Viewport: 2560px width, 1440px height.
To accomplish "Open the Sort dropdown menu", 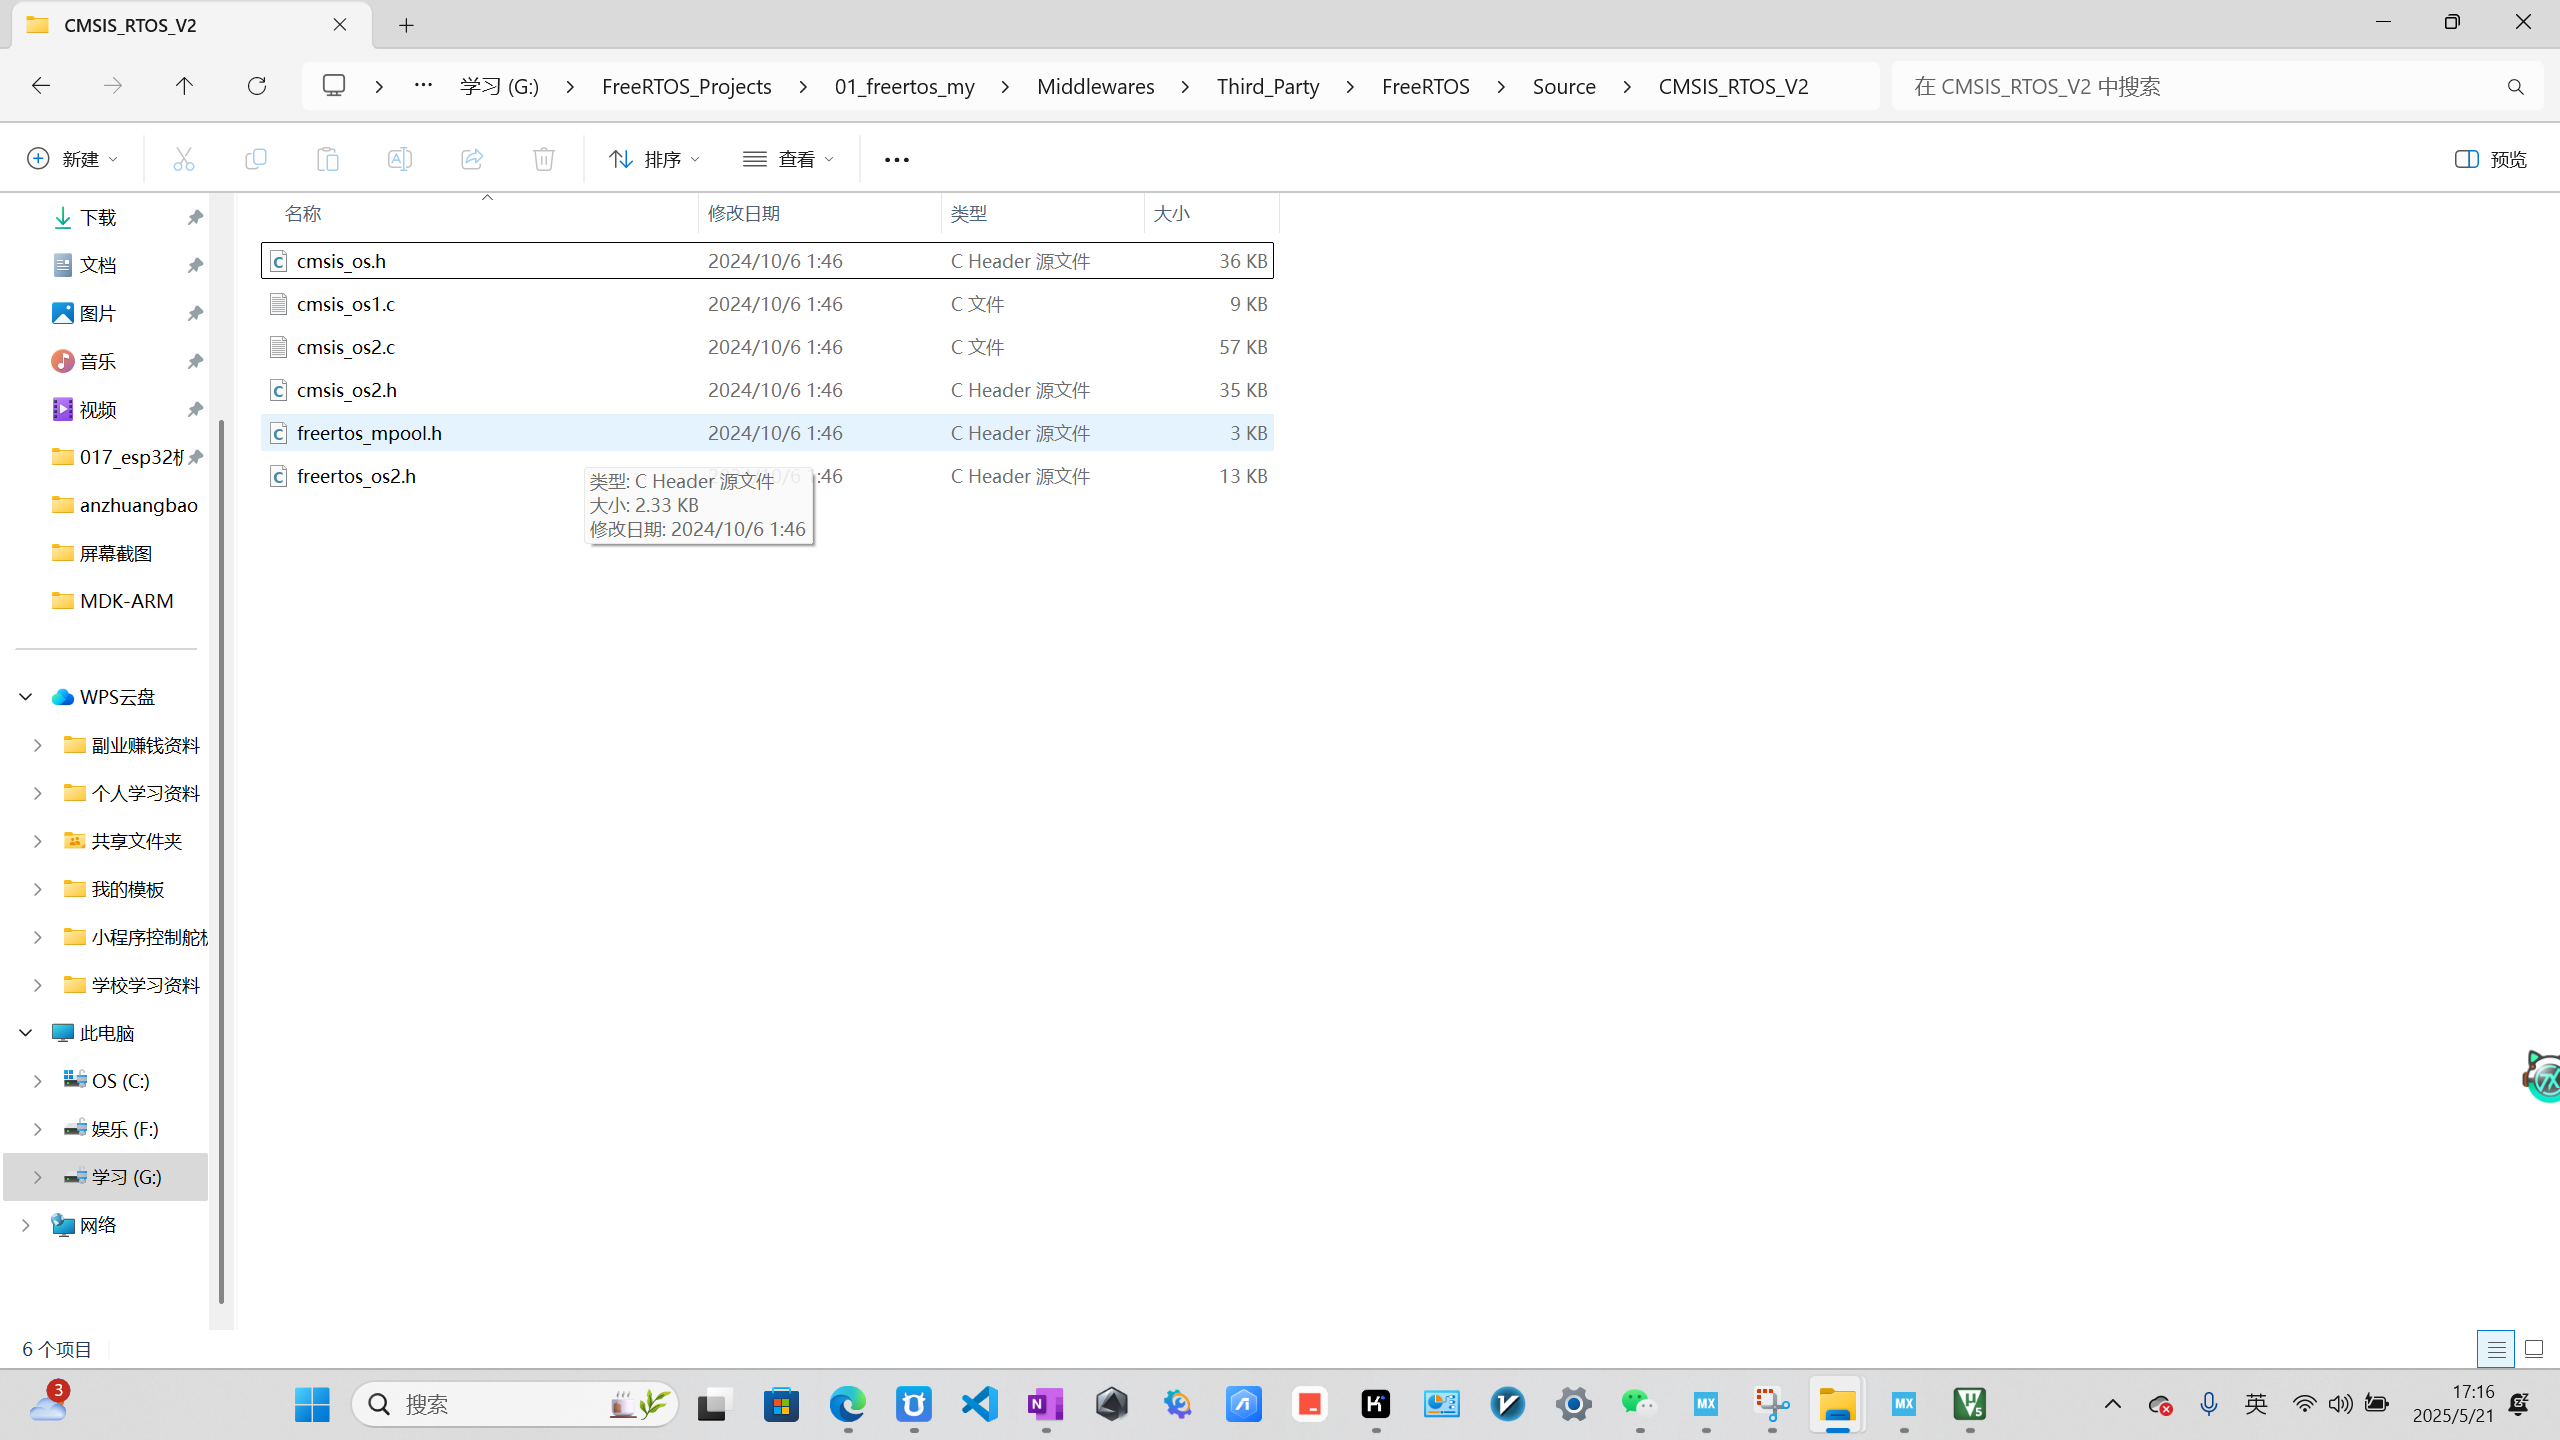I will [x=654, y=159].
